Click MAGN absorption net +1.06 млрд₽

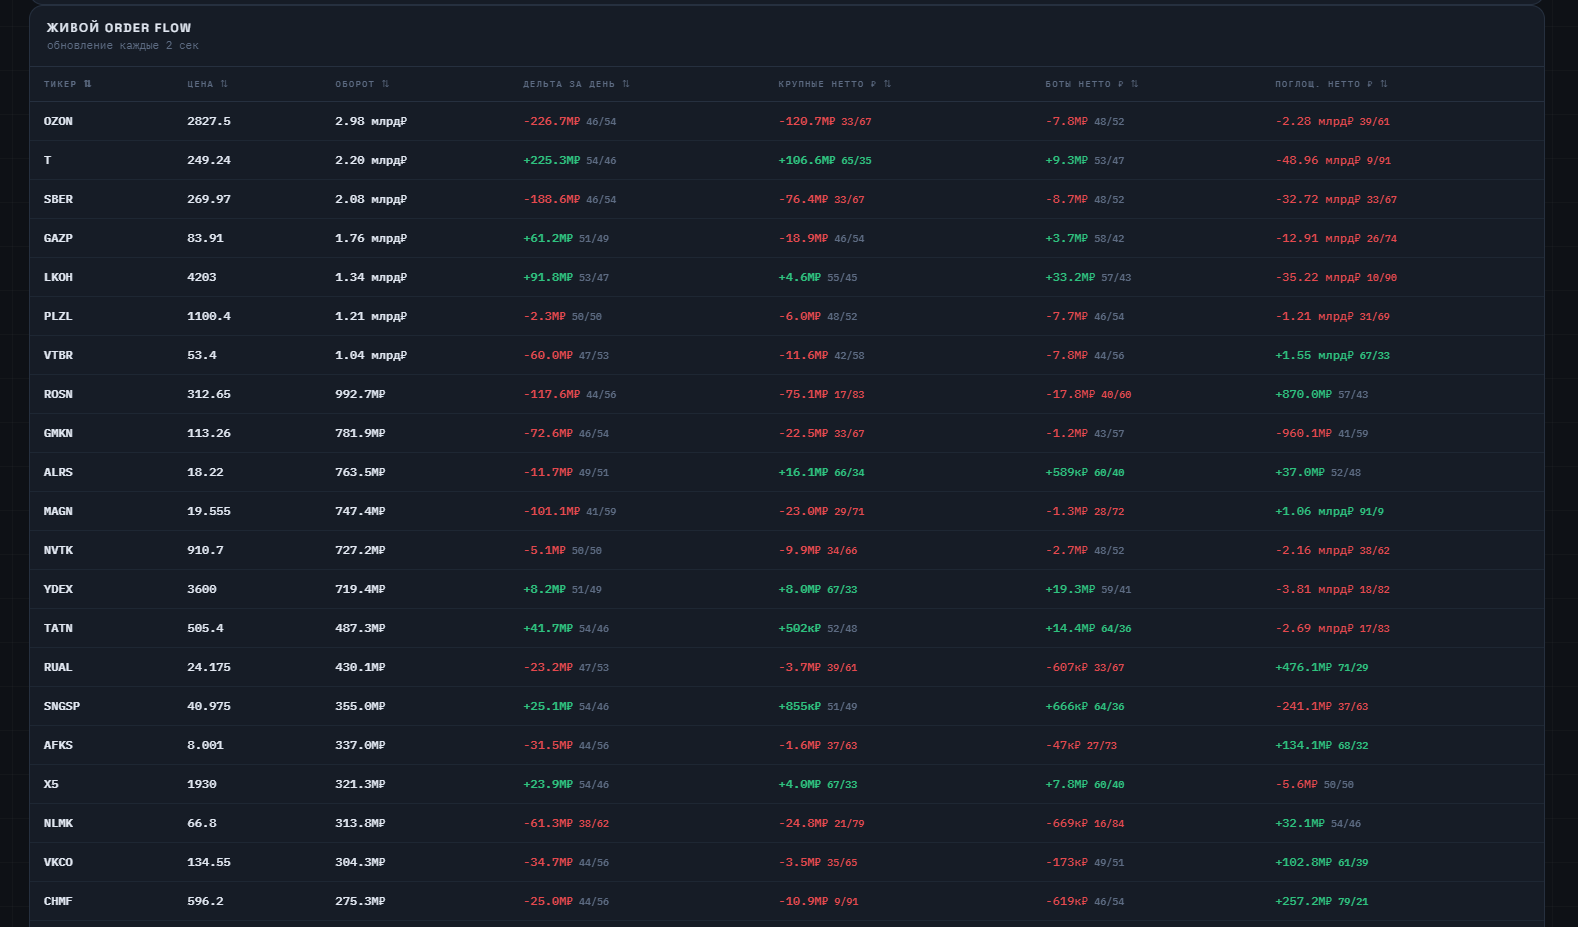point(1314,511)
